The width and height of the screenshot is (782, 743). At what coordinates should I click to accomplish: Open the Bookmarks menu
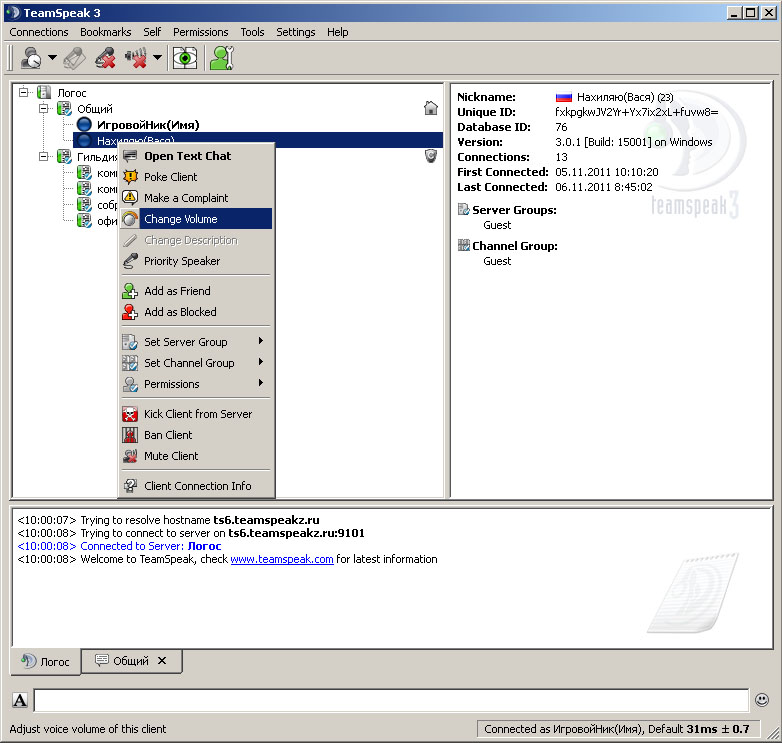(x=106, y=32)
